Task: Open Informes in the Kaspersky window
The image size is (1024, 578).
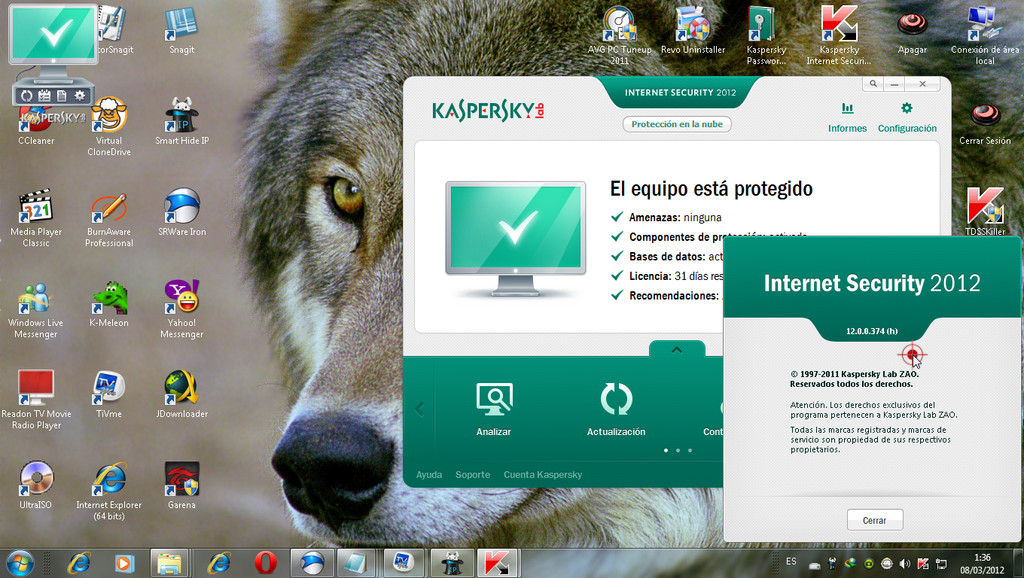Action: [x=847, y=118]
